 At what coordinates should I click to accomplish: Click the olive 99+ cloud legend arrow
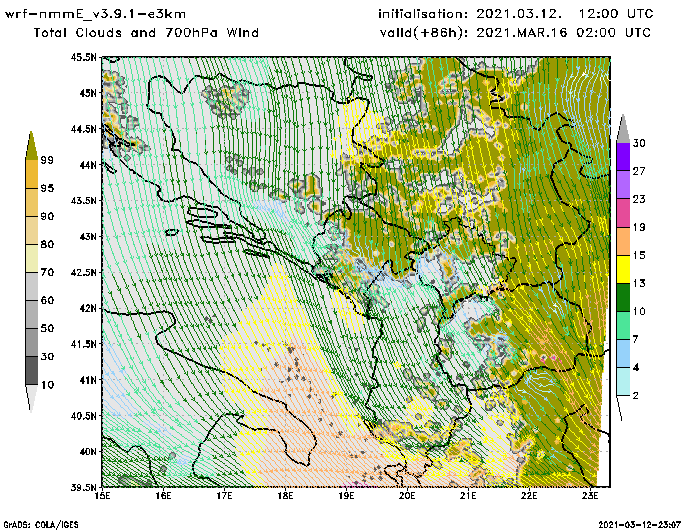tap(31, 146)
